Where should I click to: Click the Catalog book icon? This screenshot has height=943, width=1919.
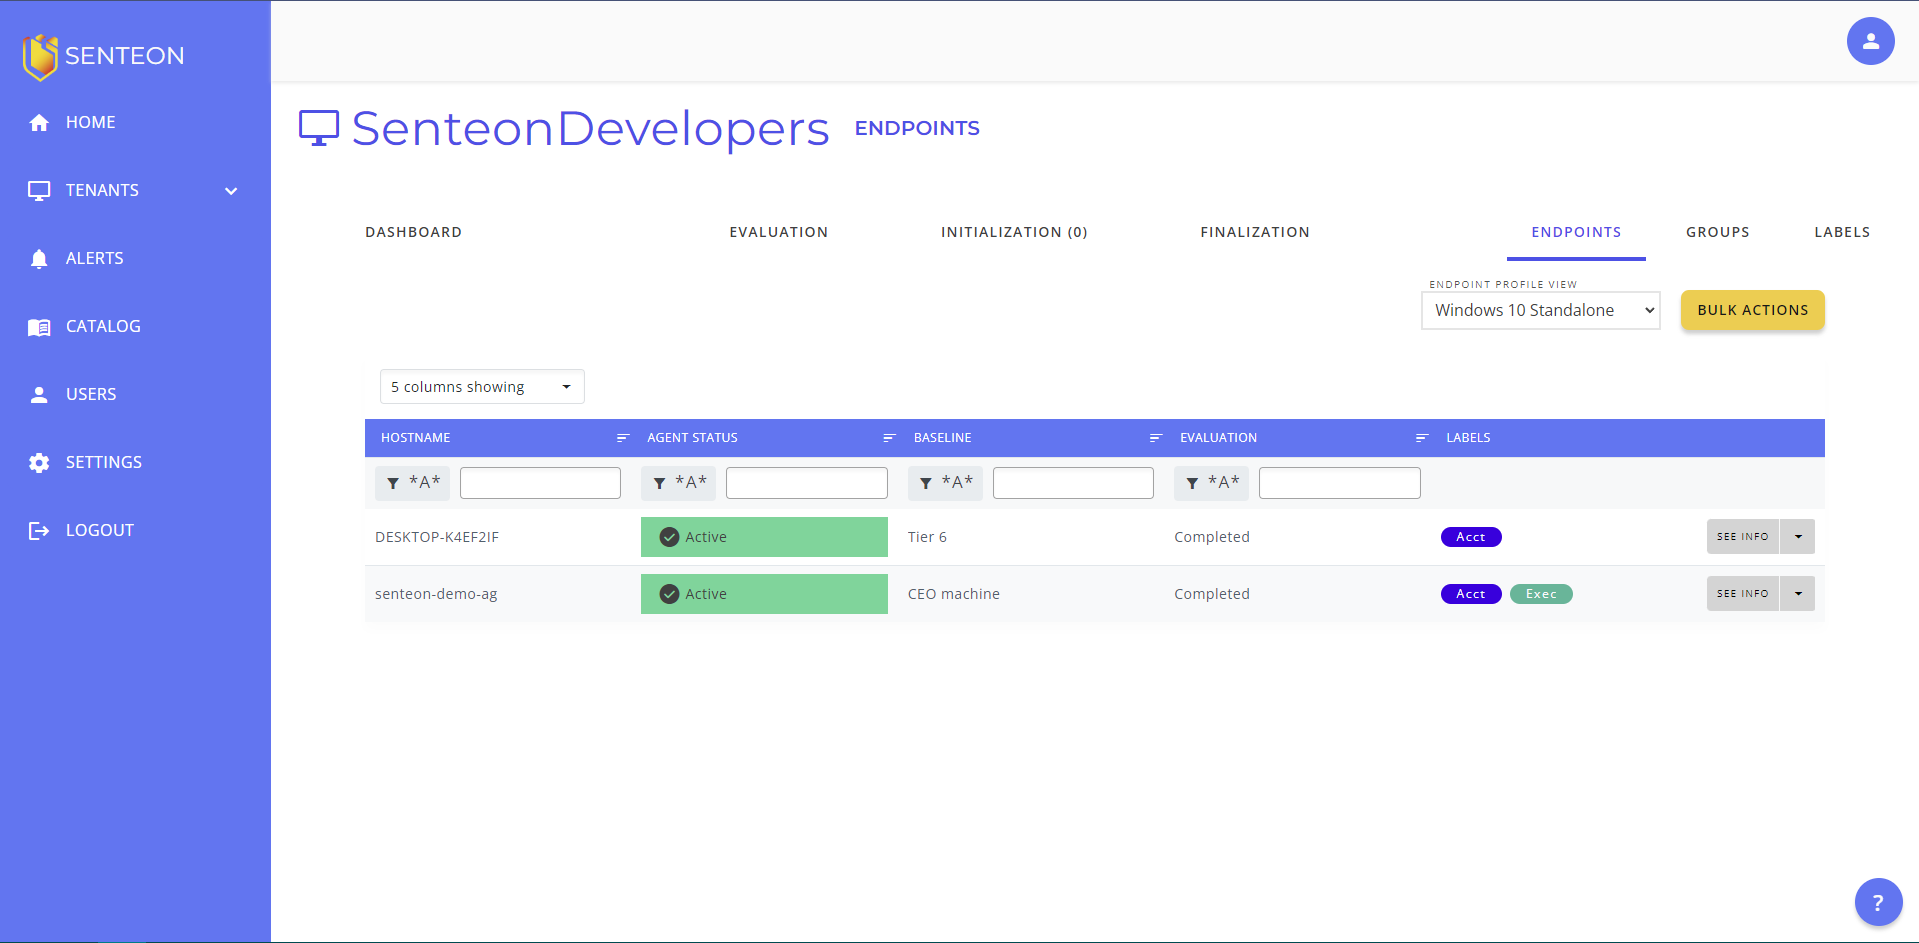click(39, 327)
